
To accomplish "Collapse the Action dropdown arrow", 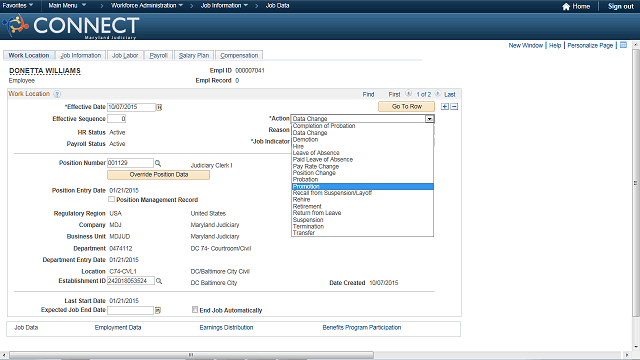I will [429, 119].
